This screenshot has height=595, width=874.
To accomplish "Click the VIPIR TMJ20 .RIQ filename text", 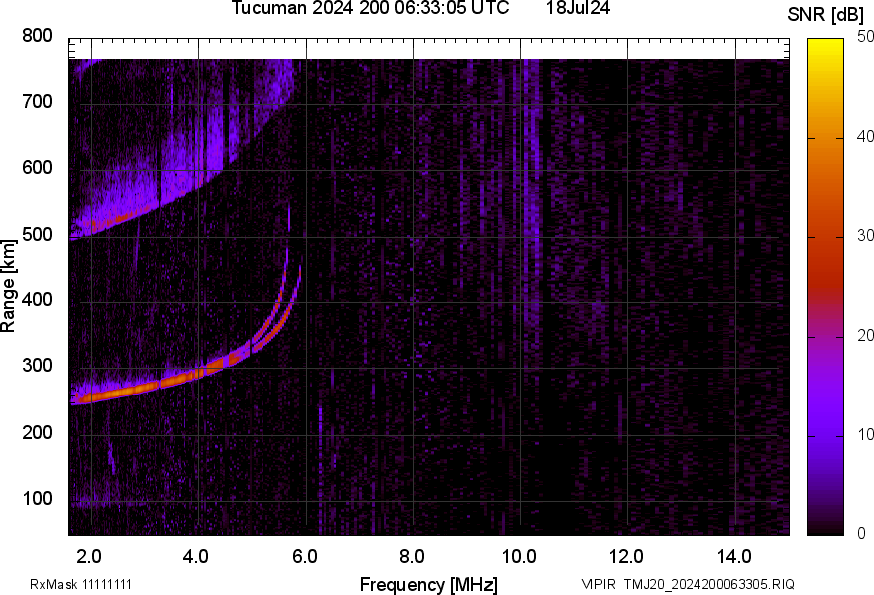I will (688, 584).
